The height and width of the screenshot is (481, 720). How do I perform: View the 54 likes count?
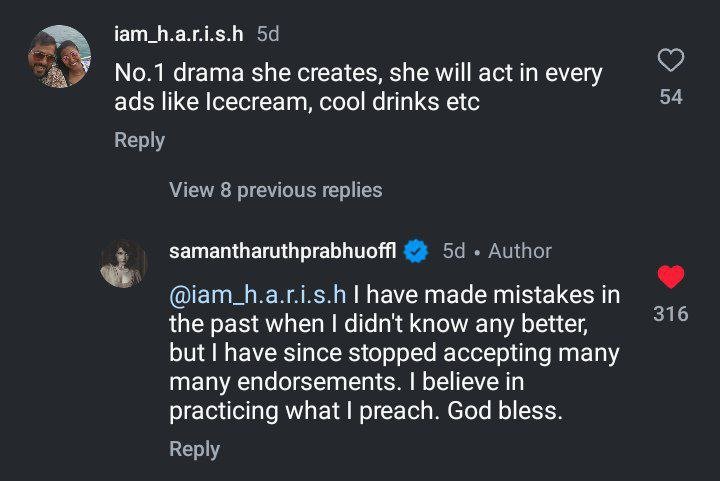671,98
